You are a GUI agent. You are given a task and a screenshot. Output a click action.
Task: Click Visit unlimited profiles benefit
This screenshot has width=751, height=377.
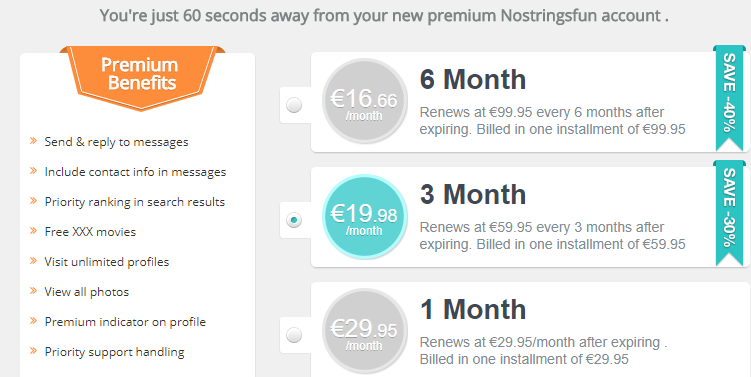click(107, 262)
